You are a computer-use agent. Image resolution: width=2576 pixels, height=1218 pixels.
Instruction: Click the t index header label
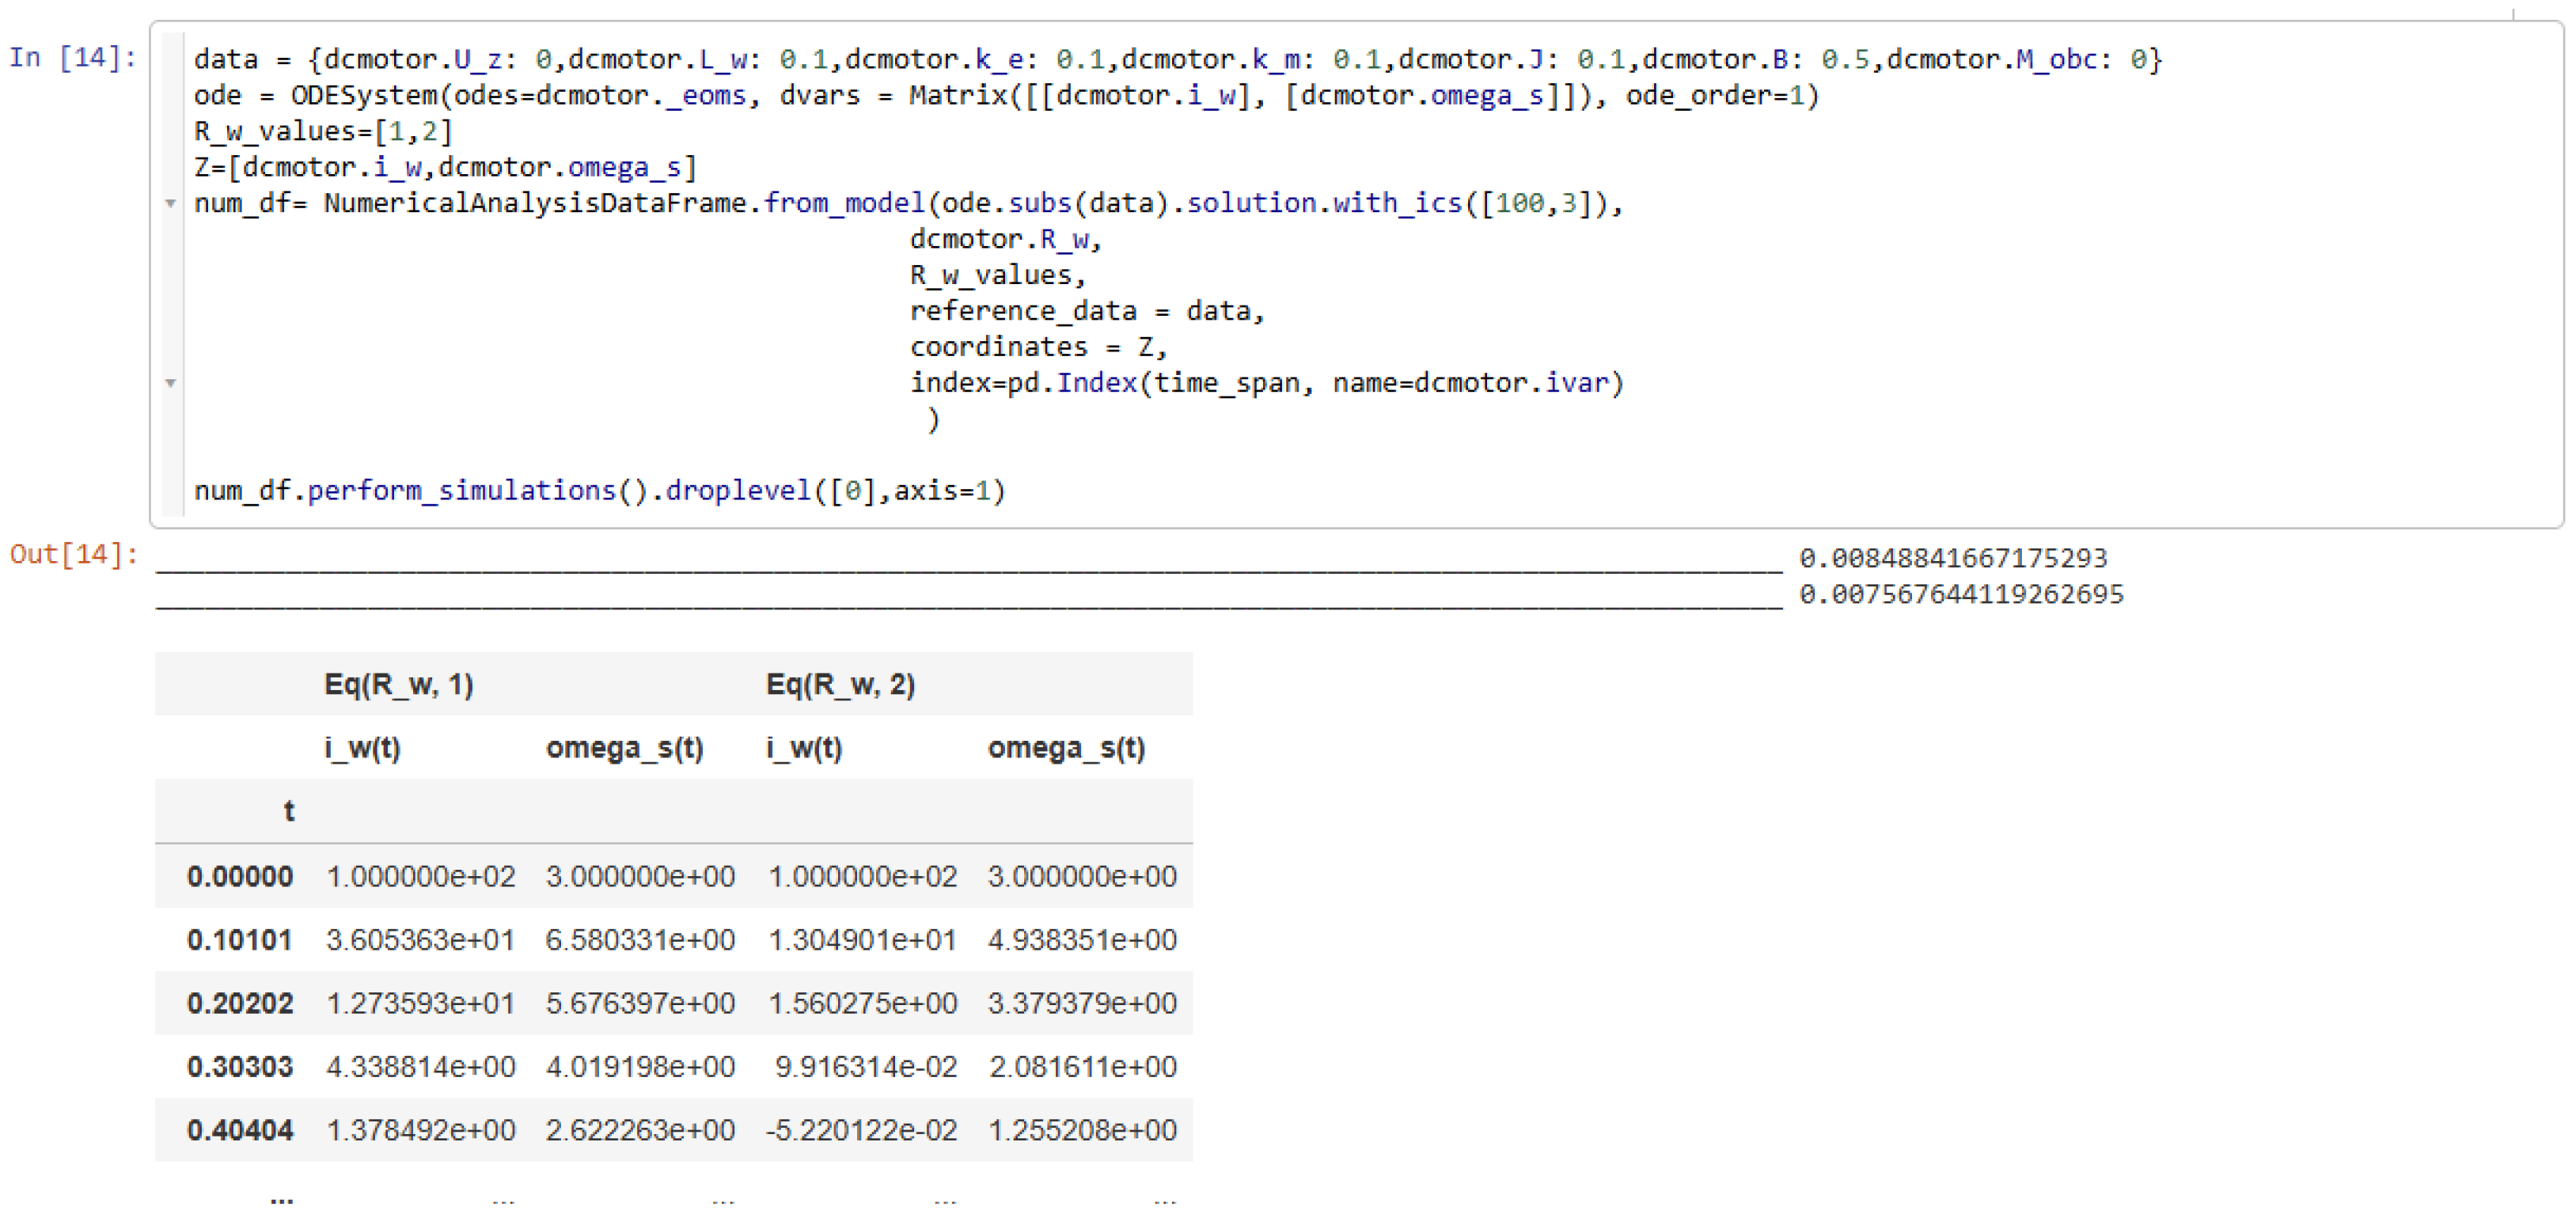(x=289, y=811)
